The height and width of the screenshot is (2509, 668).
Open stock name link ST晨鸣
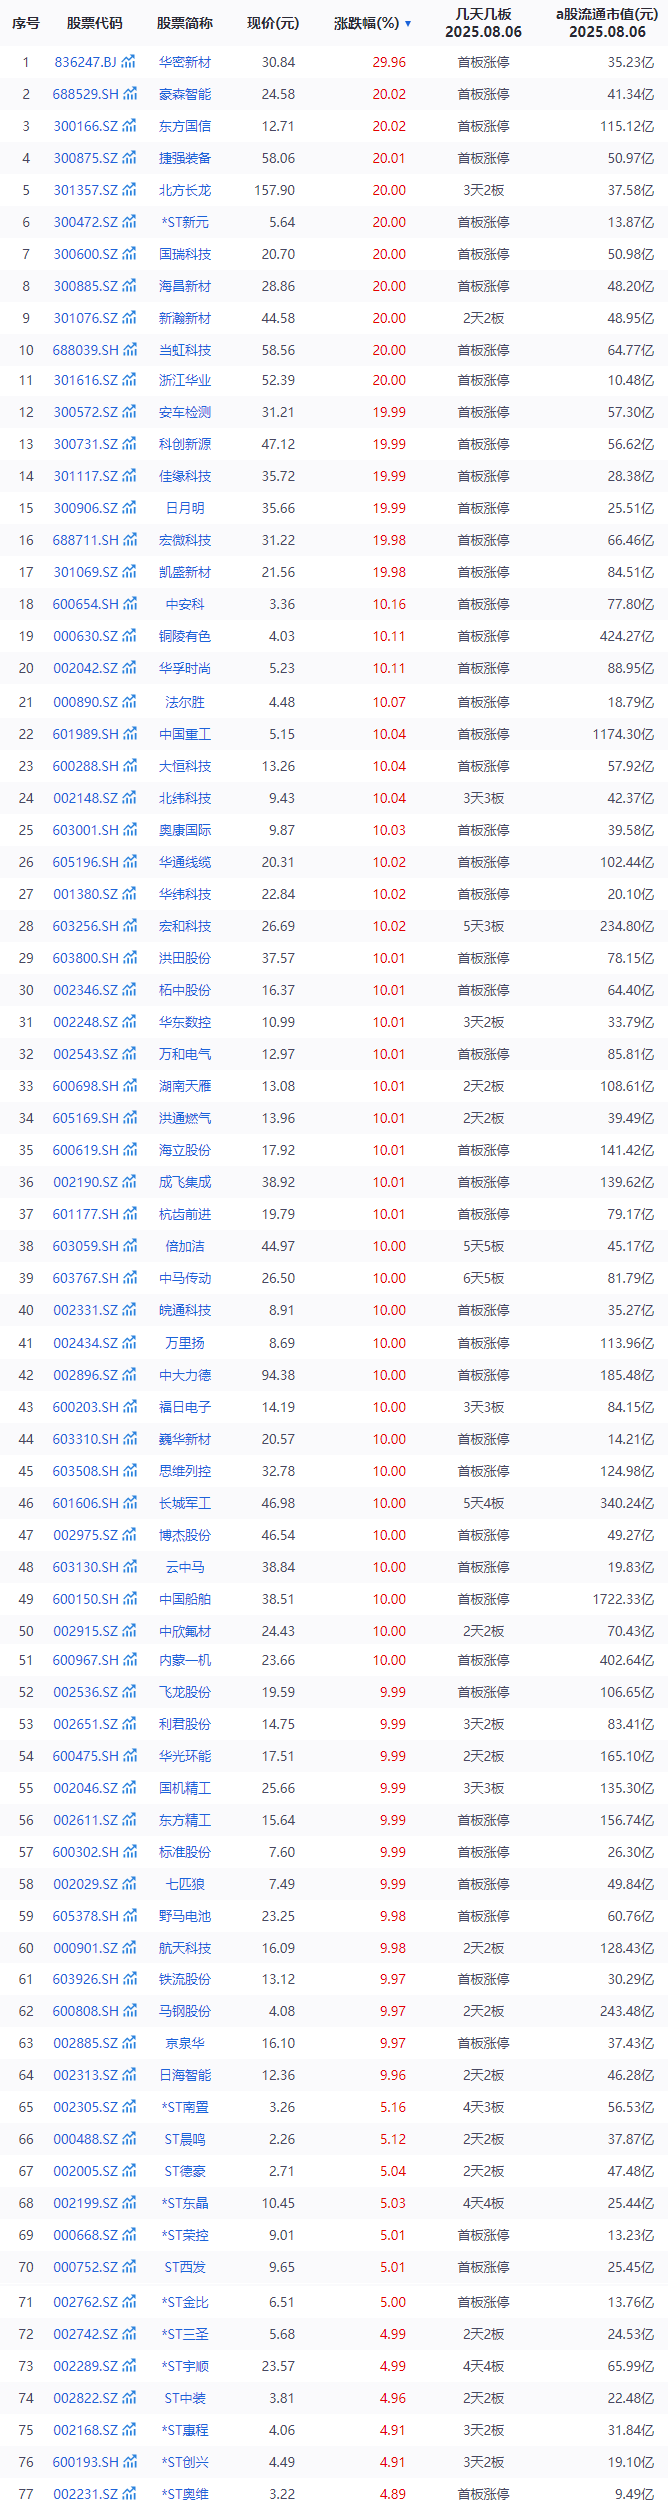(185, 2139)
